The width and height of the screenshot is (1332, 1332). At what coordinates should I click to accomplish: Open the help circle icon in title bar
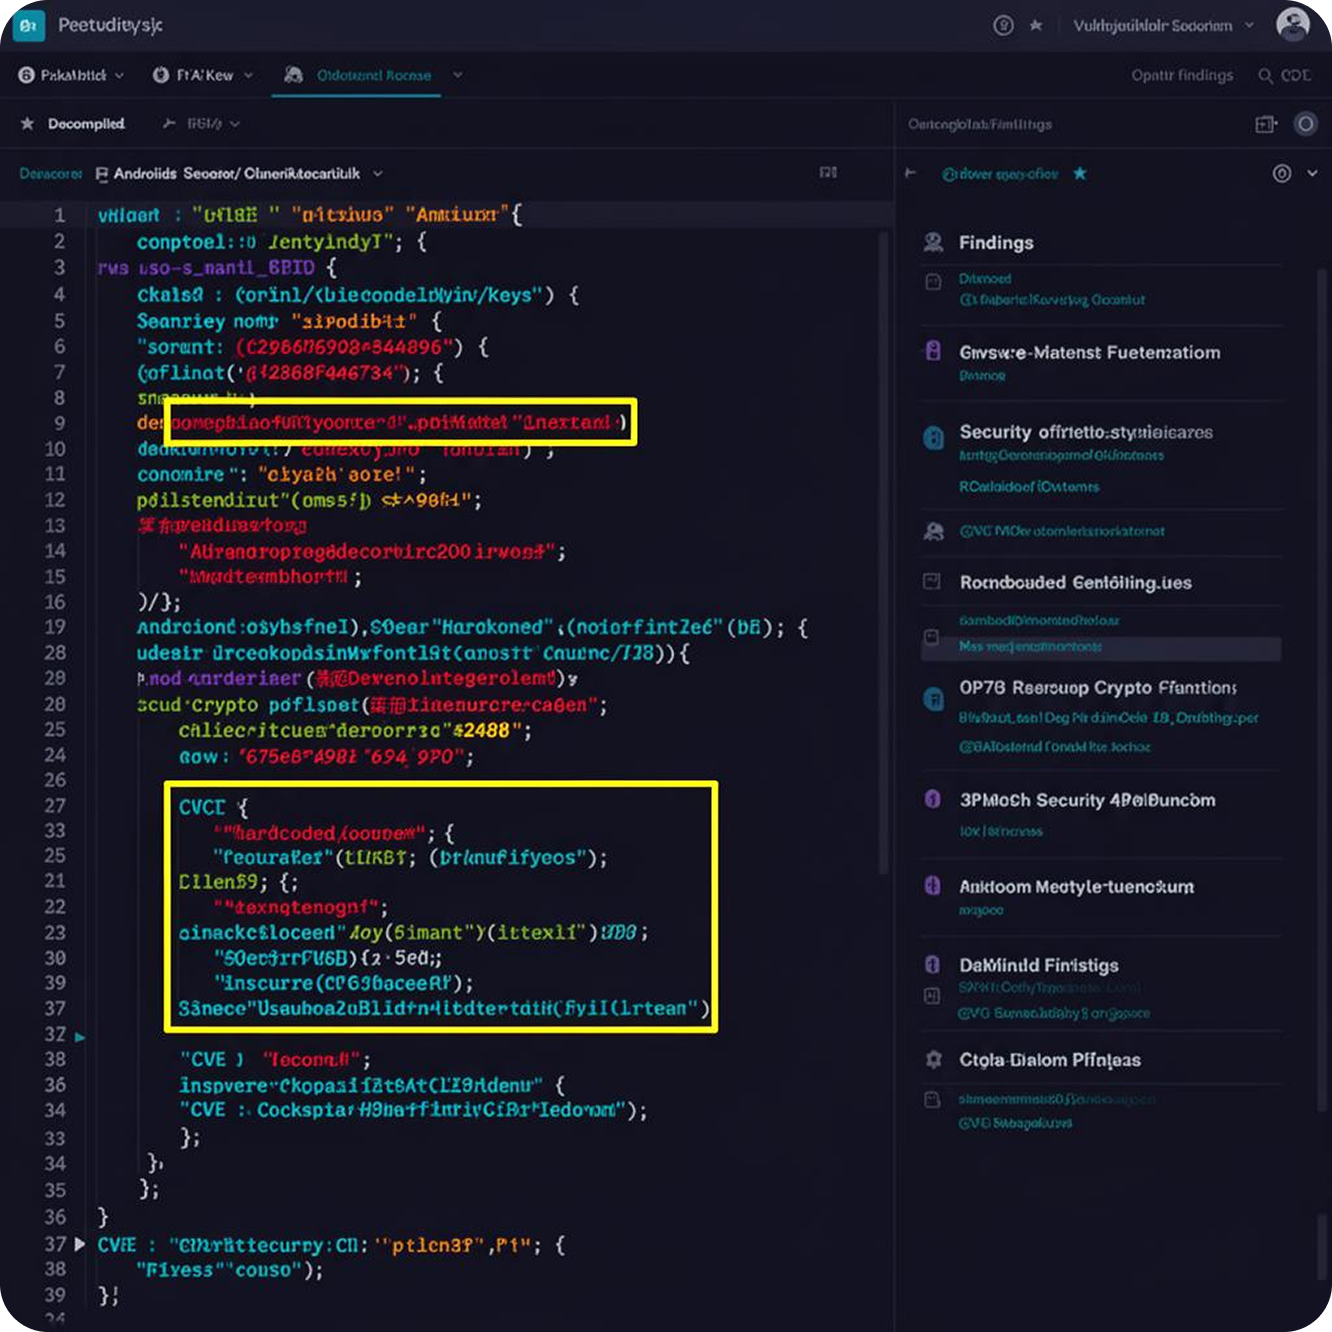click(1003, 25)
